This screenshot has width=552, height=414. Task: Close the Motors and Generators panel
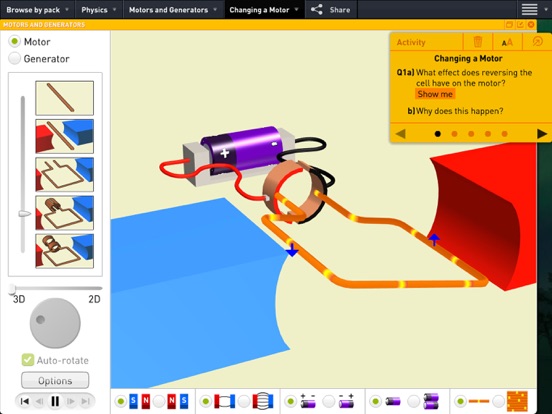(531, 24)
